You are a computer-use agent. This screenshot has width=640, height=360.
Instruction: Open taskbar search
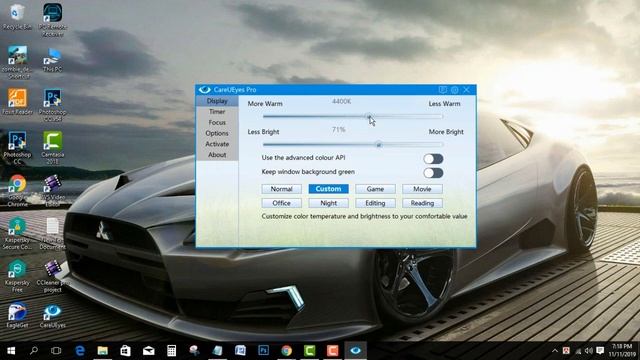coord(34,351)
